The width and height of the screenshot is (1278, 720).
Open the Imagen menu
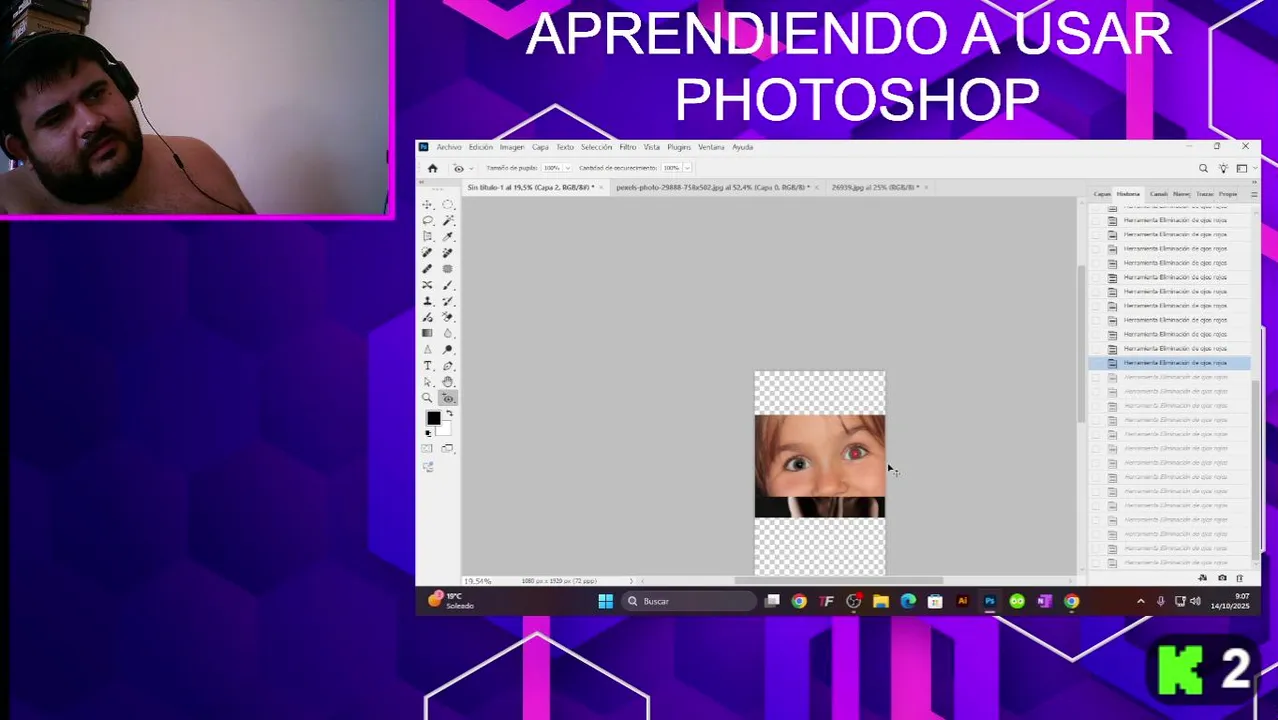click(x=512, y=147)
